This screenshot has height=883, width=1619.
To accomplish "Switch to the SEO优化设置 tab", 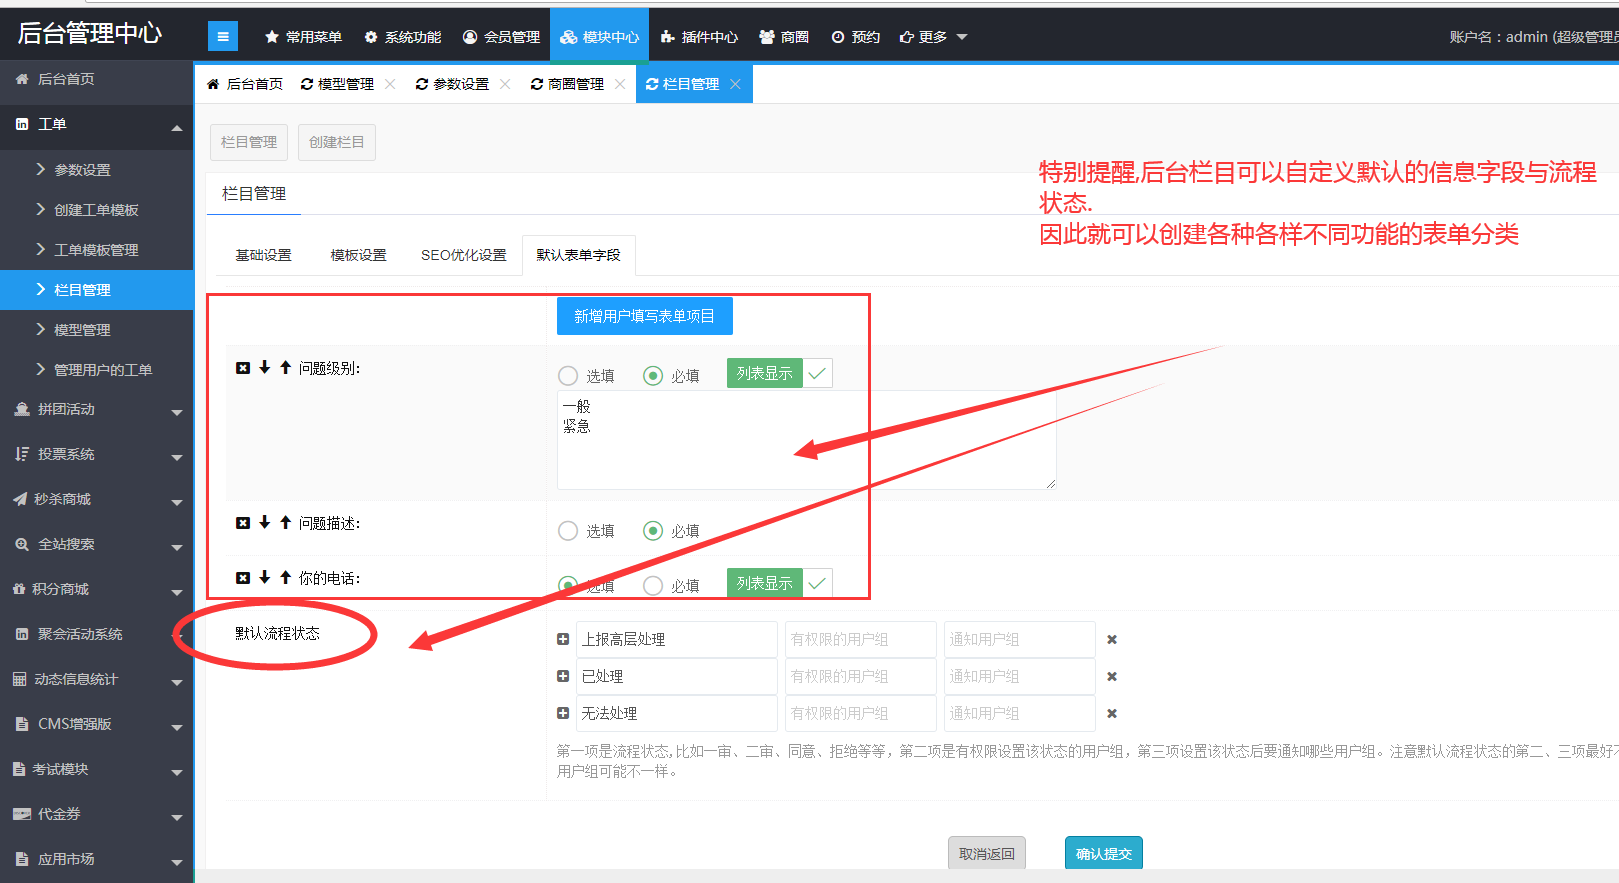I will pos(463,255).
